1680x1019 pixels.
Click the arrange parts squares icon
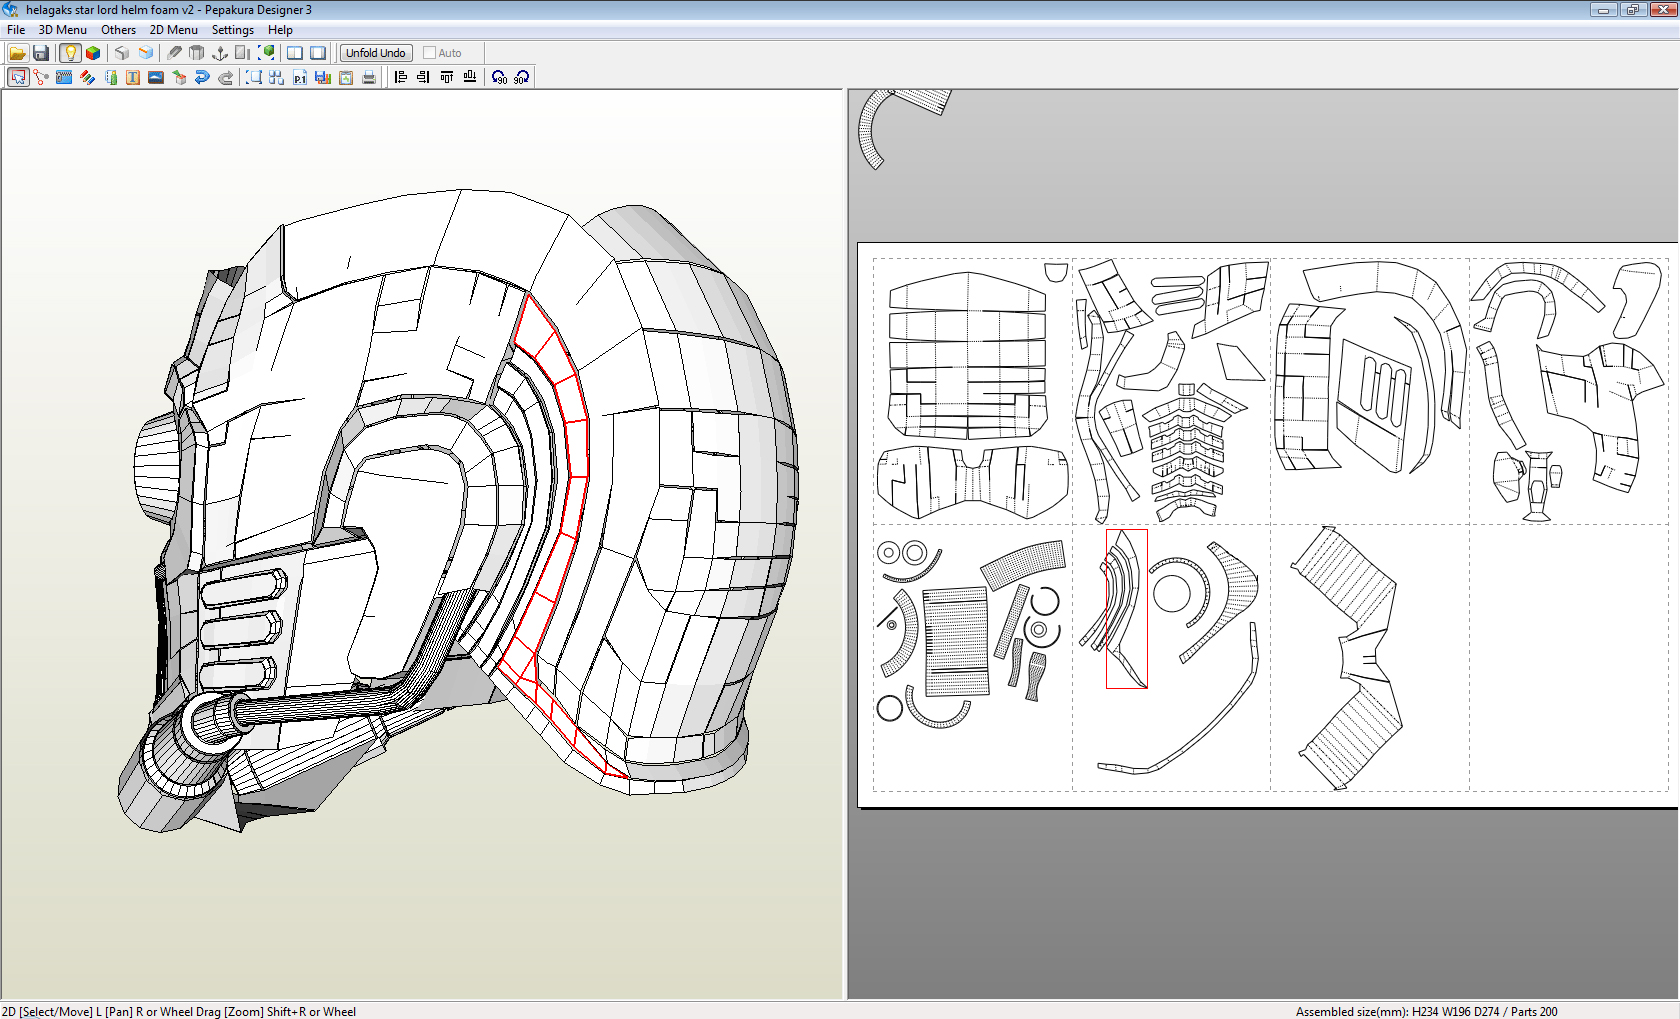click(x=277, y=77)
